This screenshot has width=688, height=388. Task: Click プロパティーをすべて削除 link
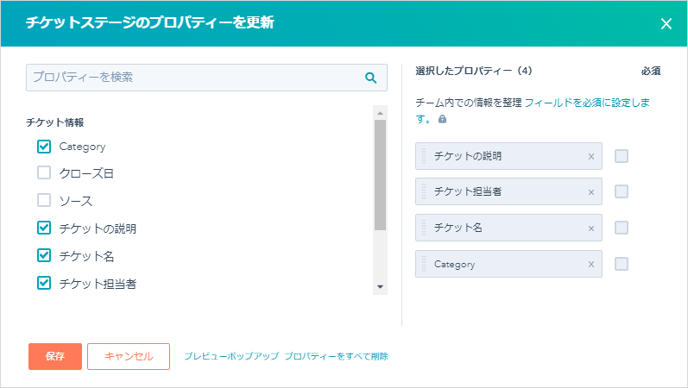pyautogui.click(x=337, y=356)
